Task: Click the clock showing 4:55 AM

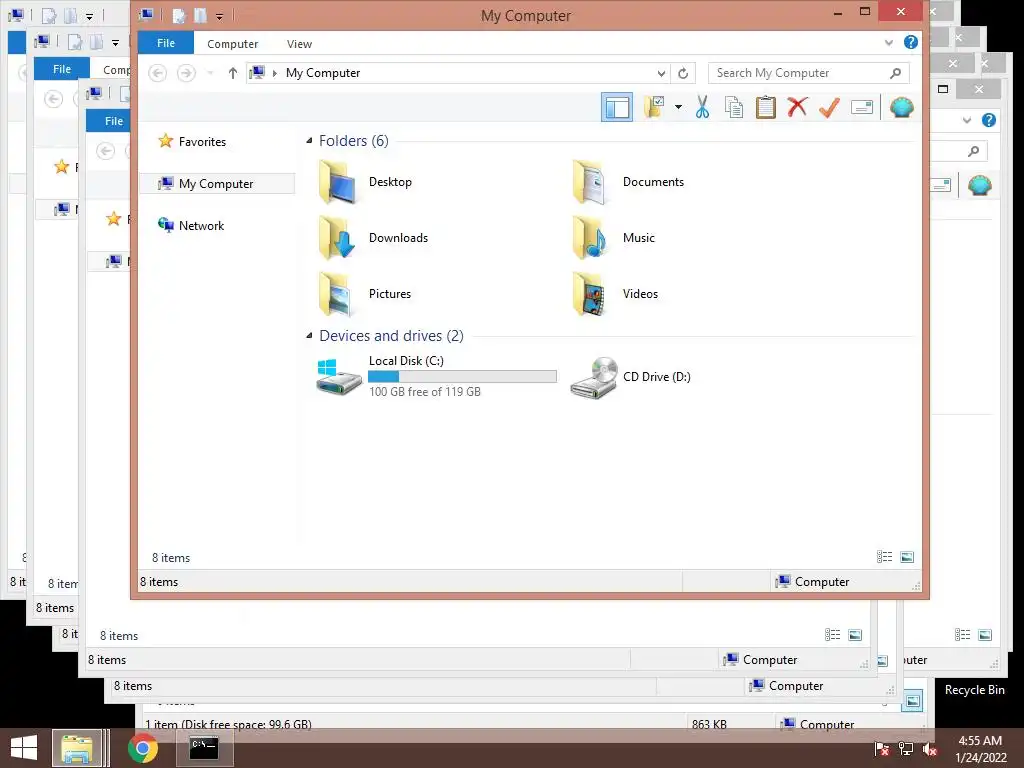Action: (x=980, y=741)
